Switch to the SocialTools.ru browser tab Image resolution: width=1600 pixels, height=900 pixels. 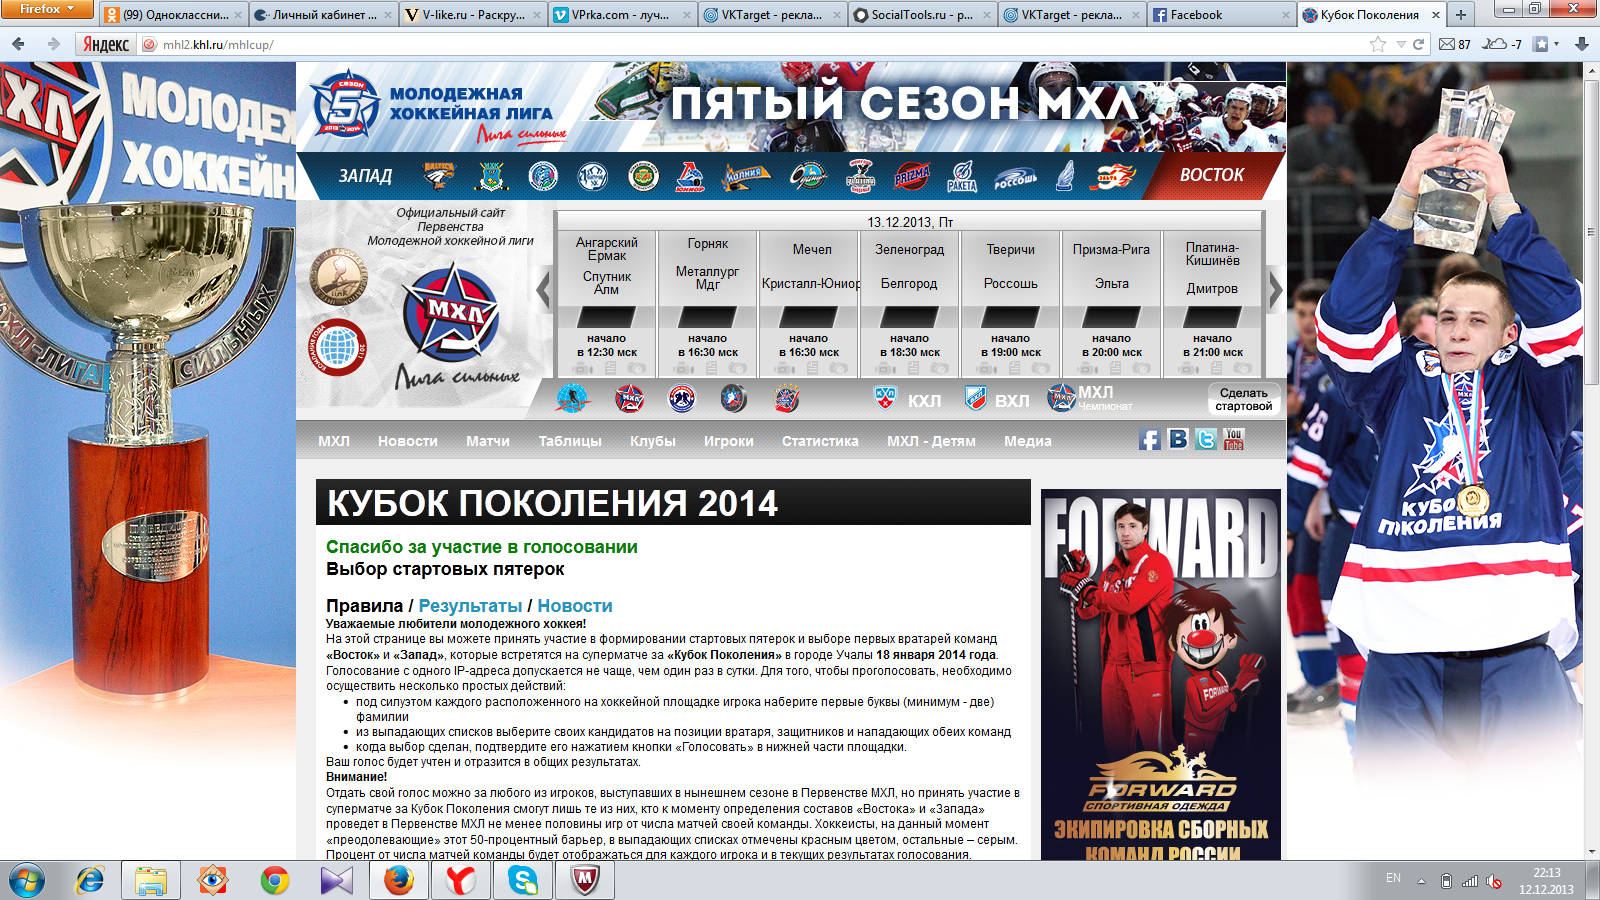tap(922, 14)
